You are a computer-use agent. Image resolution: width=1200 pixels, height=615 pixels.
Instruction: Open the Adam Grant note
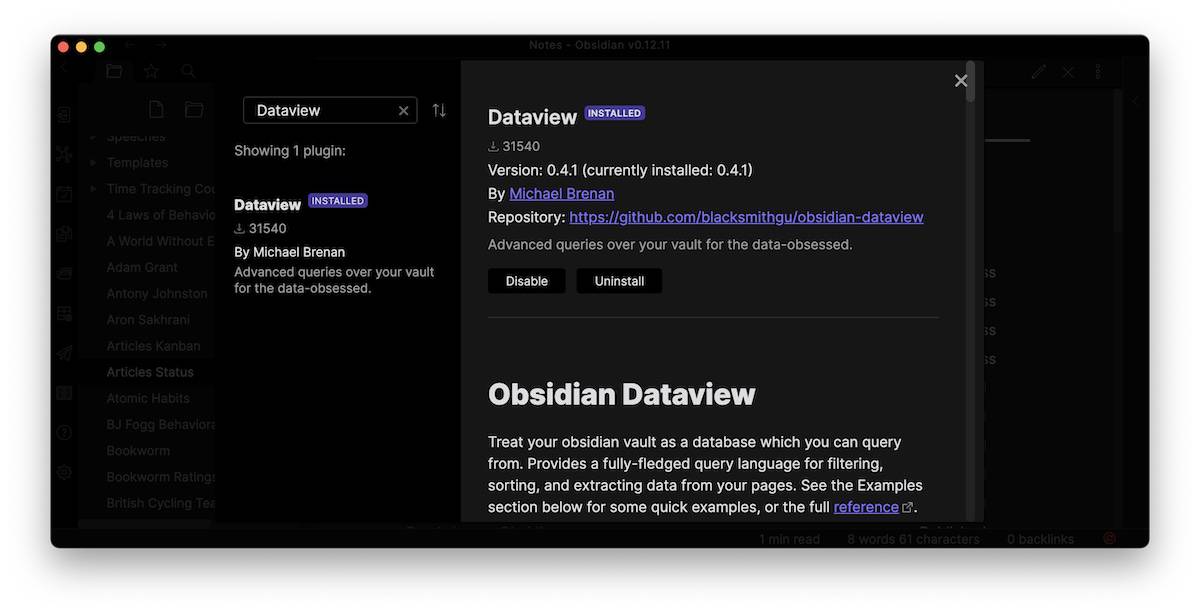(142, 267)
